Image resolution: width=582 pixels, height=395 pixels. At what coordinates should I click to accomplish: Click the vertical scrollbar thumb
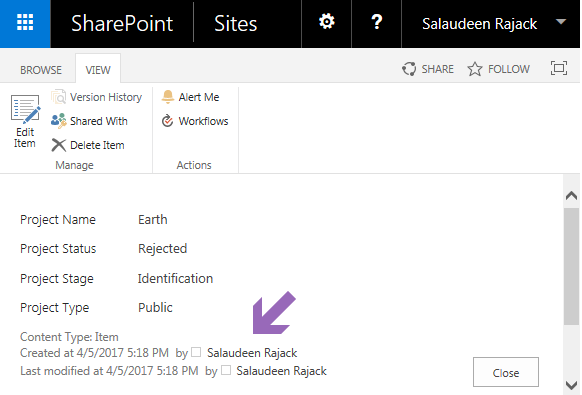[571, 267]
